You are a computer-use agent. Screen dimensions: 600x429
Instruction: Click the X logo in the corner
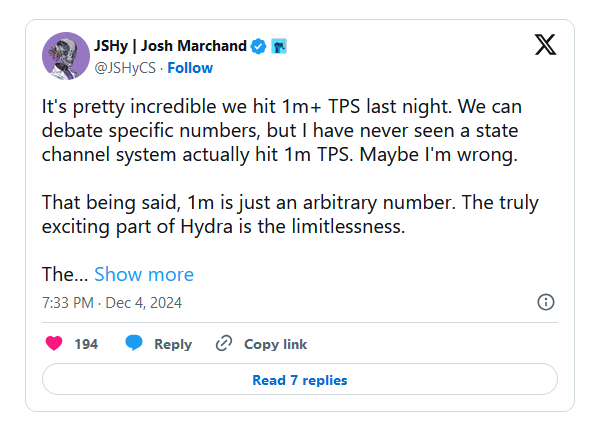[x=545, y=46]
